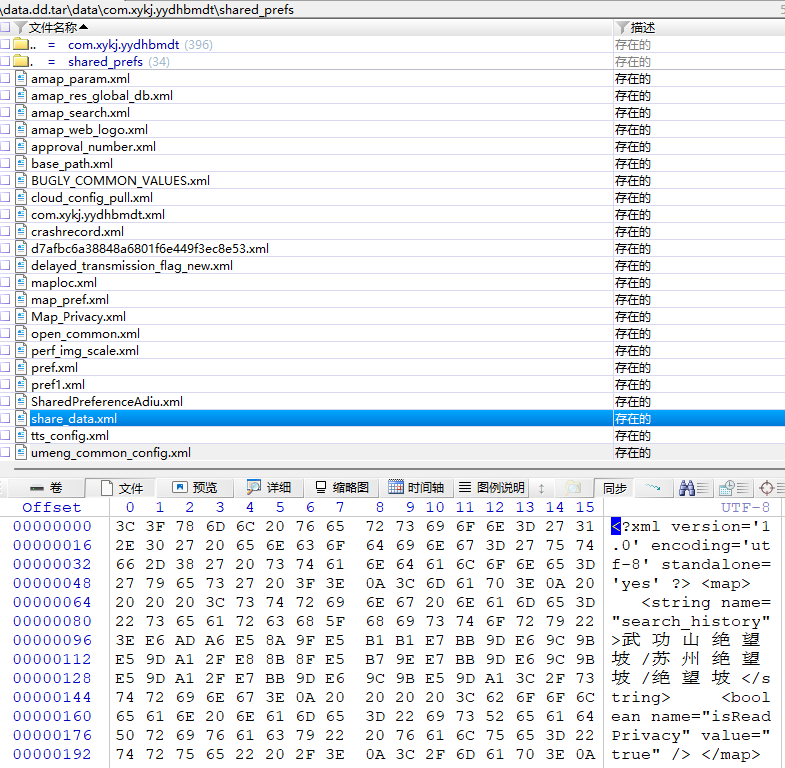Tick the checkbox for pref.xml
The image size is (785, 768).
click(x=5, y=368)
